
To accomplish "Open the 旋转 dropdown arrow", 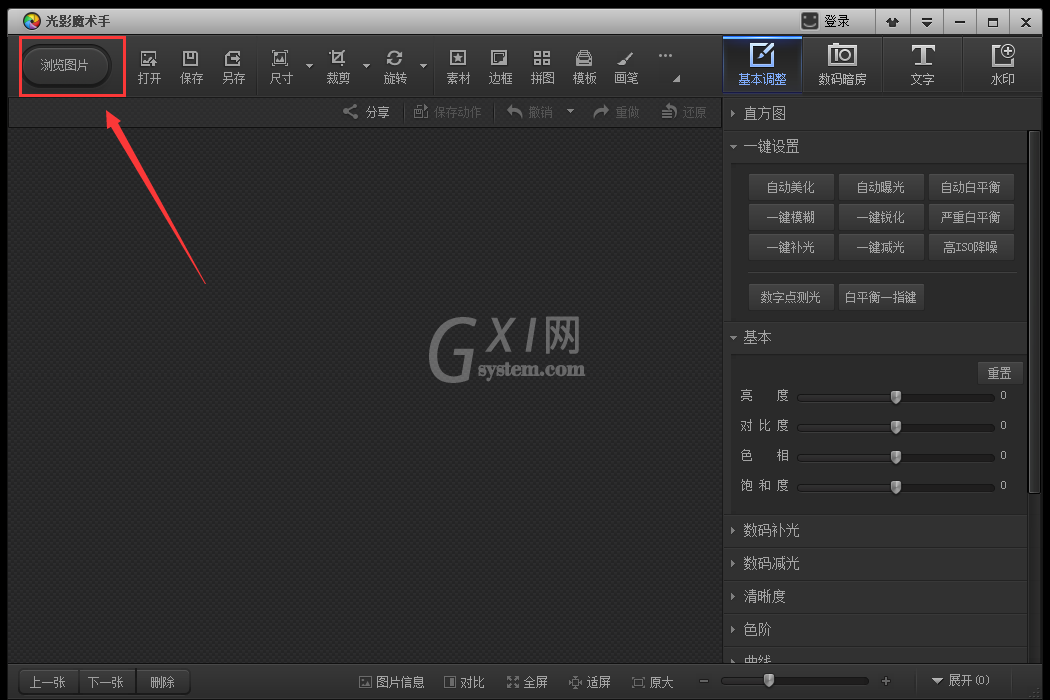I will tap(423, 66).
